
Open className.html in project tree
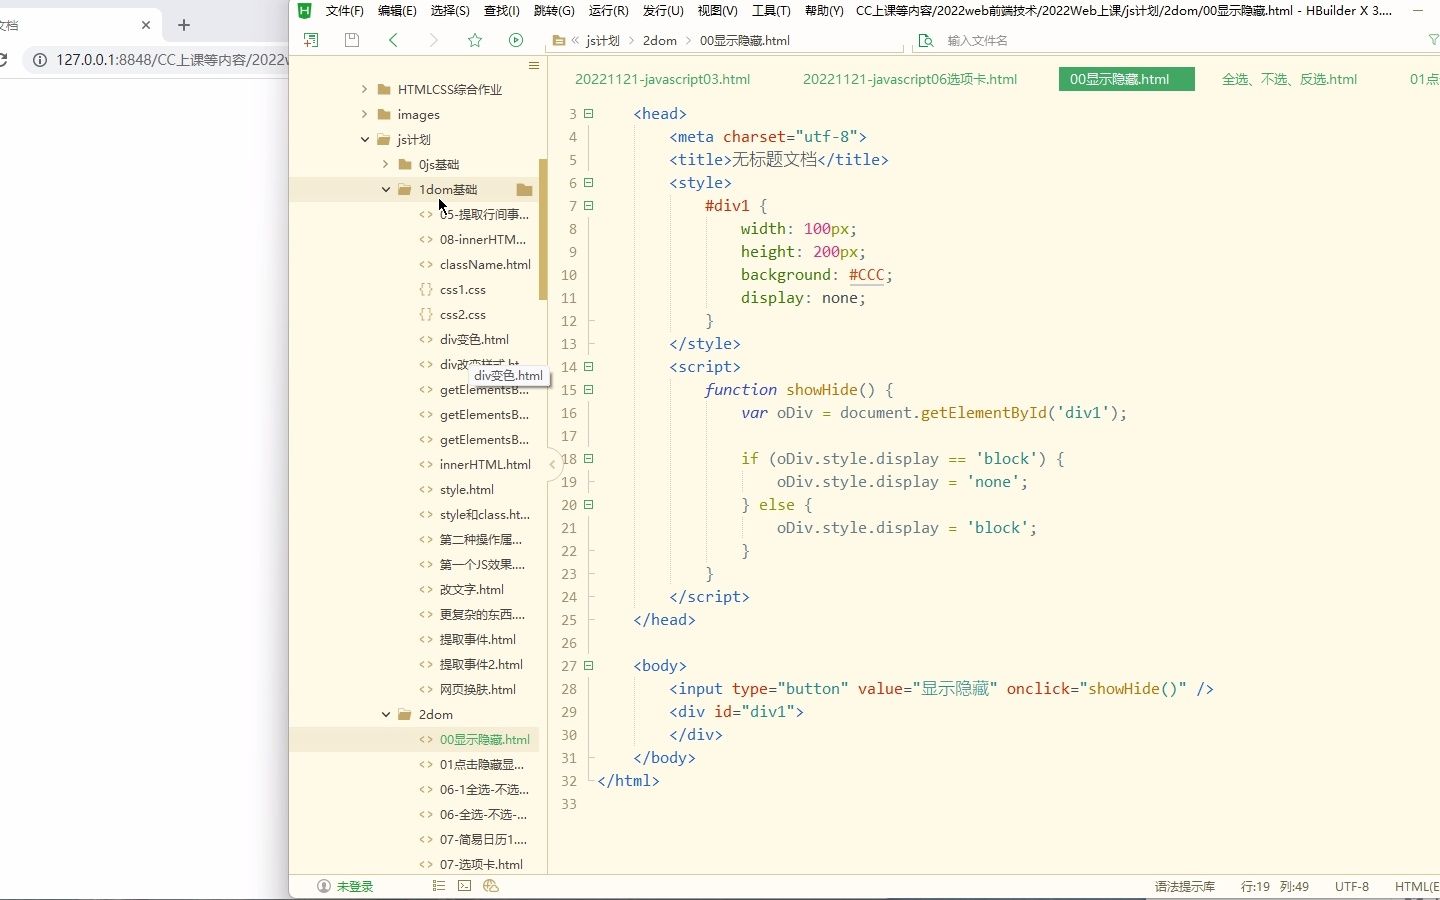click(x=485, y=264)
